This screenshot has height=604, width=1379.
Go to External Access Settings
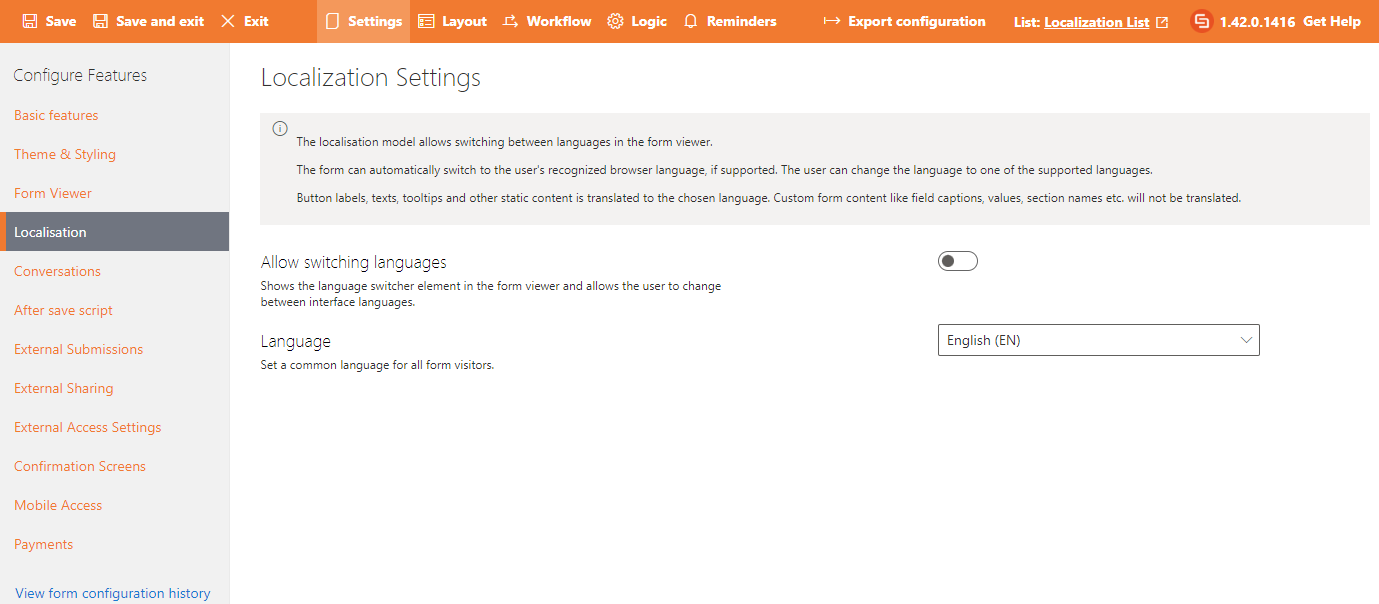pyautogui.click(x=87, y=427)
